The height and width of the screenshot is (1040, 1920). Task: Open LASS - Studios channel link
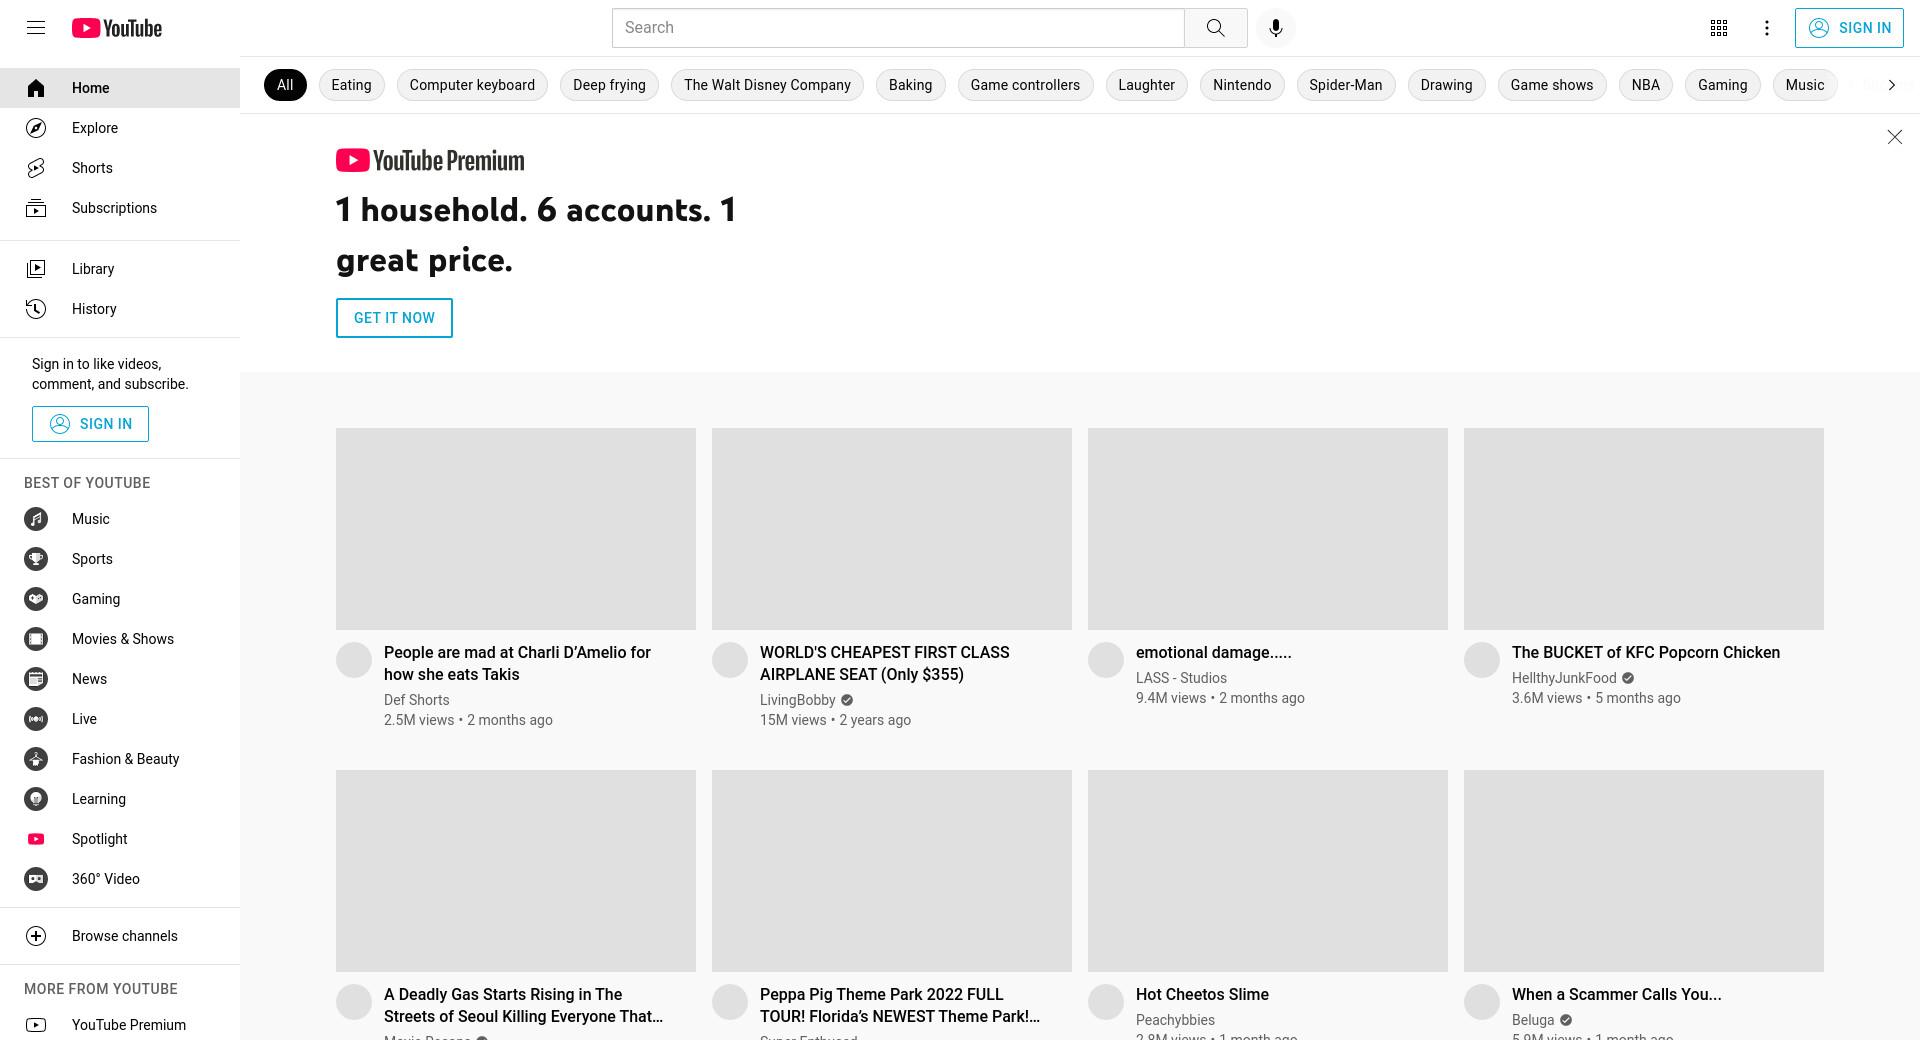[x=1181, y=678]
